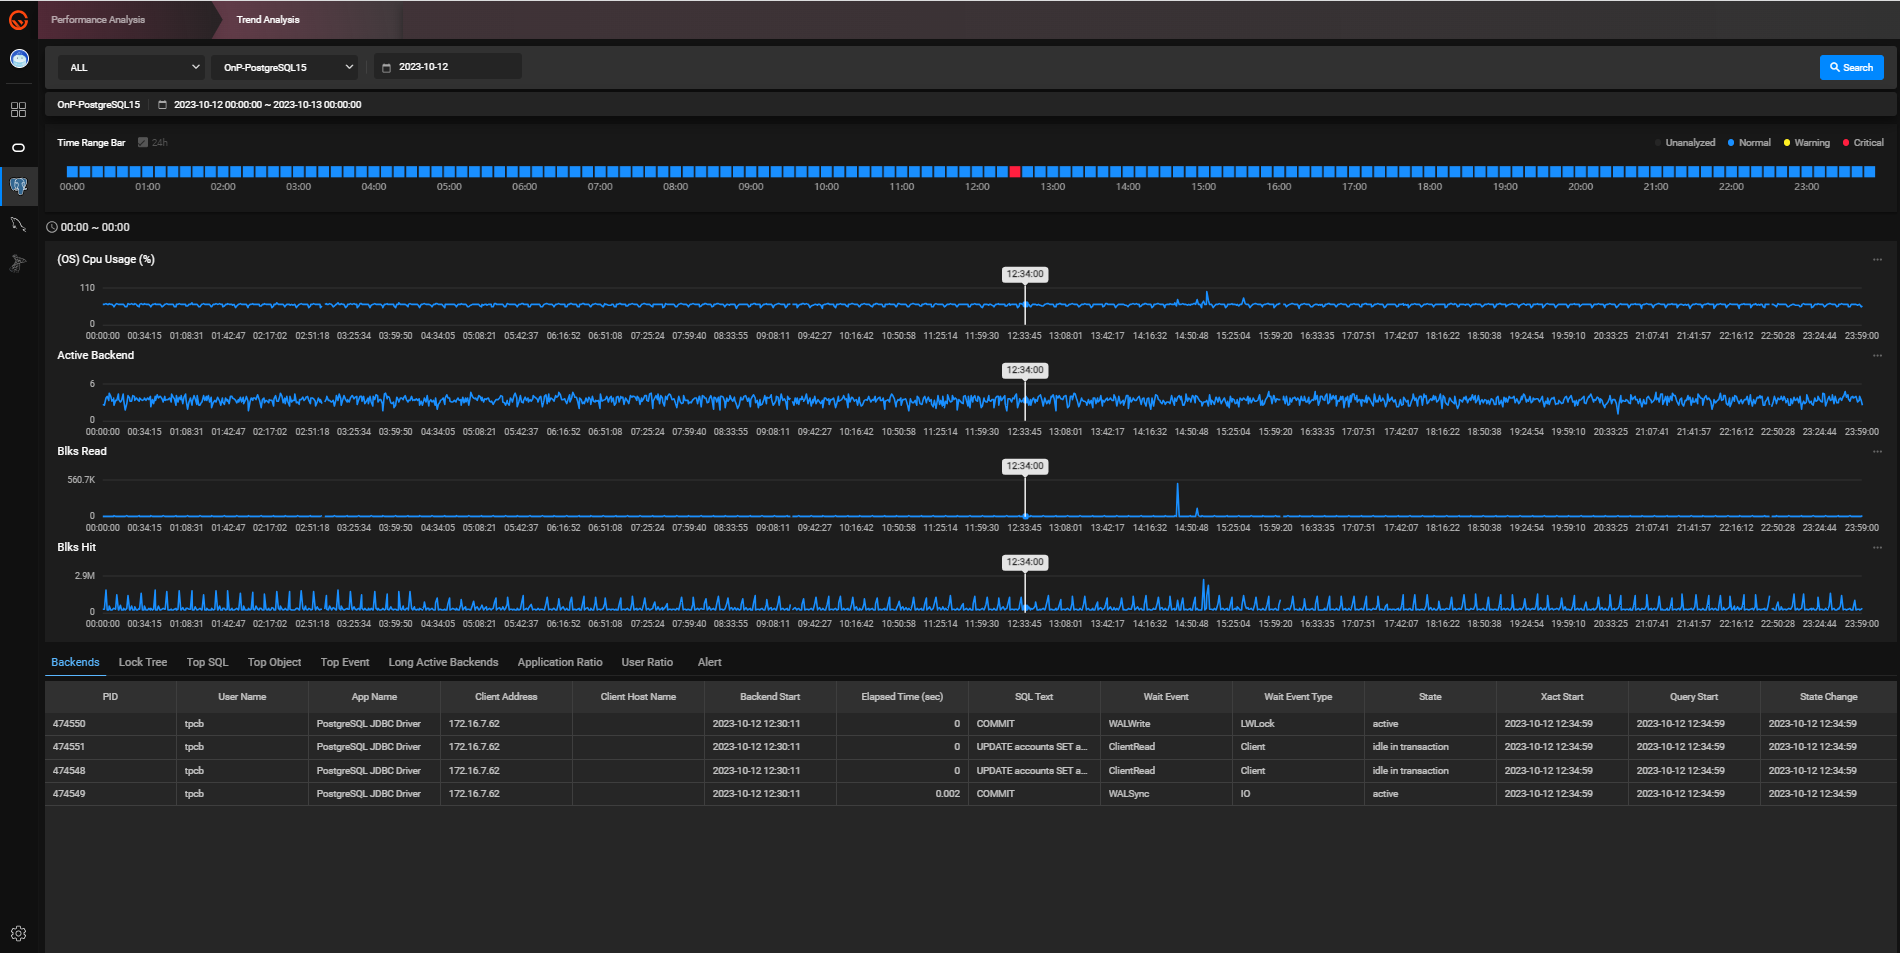The image size is (1900, 953).
Task: Switch to the Lock Tree tab
Action: point(142,662)
